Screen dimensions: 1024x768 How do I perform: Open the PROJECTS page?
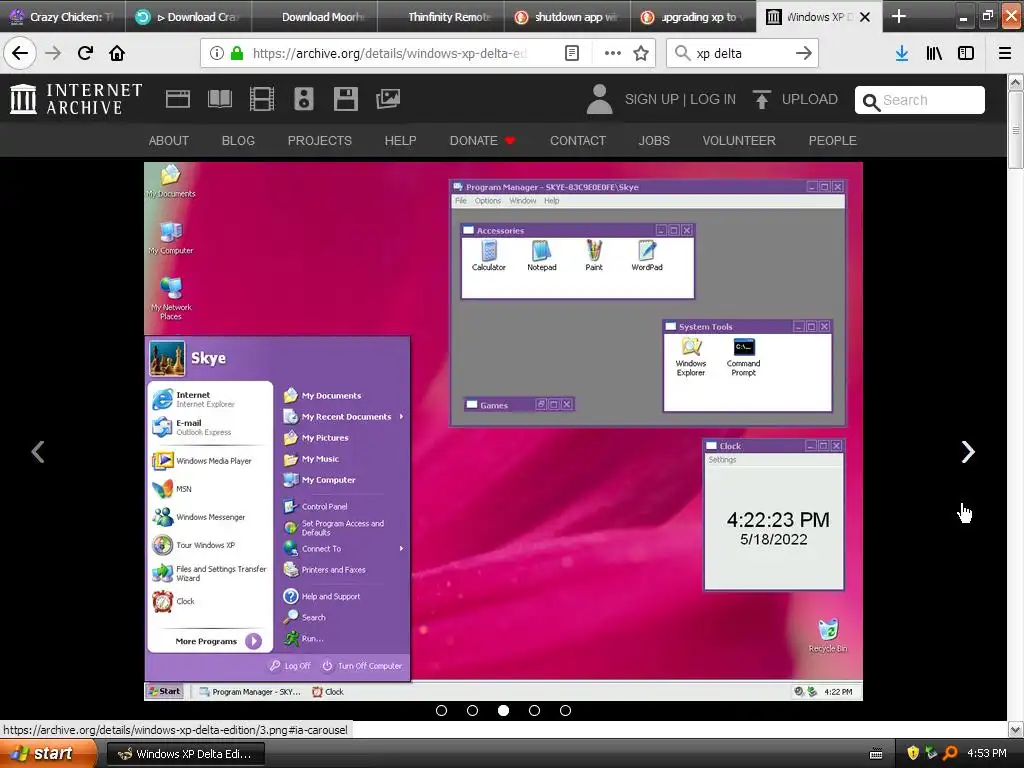click(320, 140)
